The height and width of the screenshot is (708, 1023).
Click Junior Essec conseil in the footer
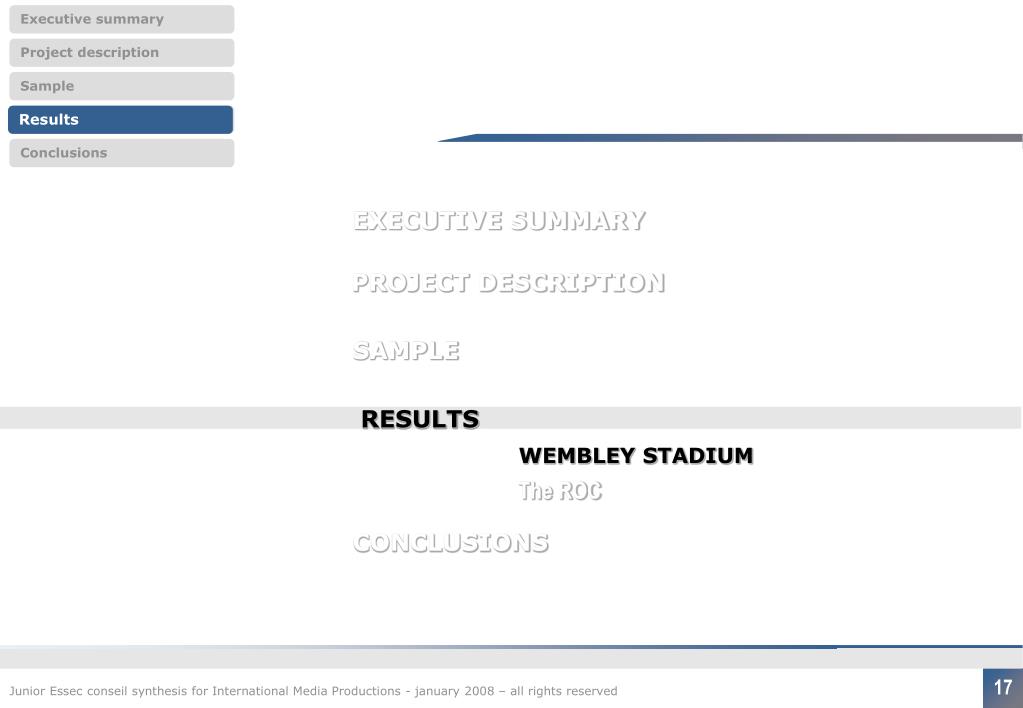click(x=69, y=691)
